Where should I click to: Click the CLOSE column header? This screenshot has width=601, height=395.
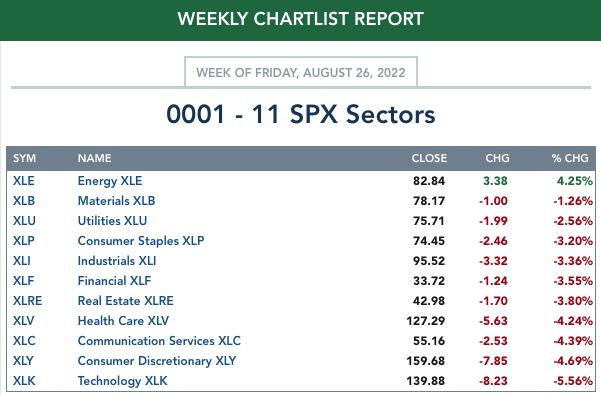(429, 158)
